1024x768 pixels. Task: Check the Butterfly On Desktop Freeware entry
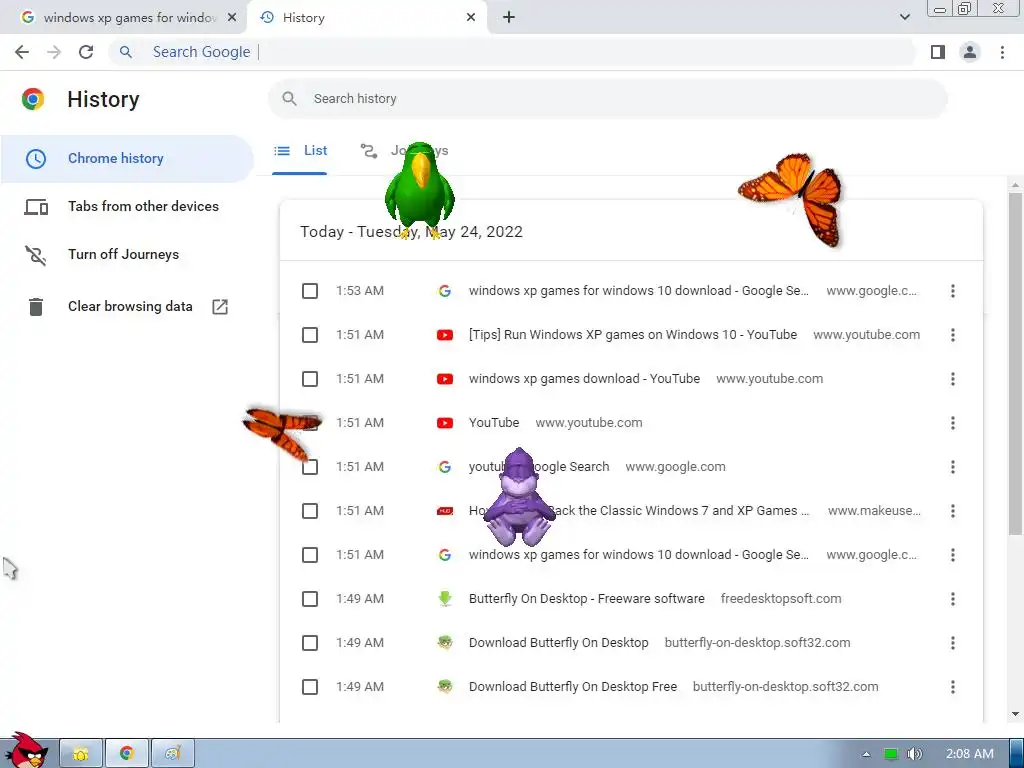[x=310, y=599]
